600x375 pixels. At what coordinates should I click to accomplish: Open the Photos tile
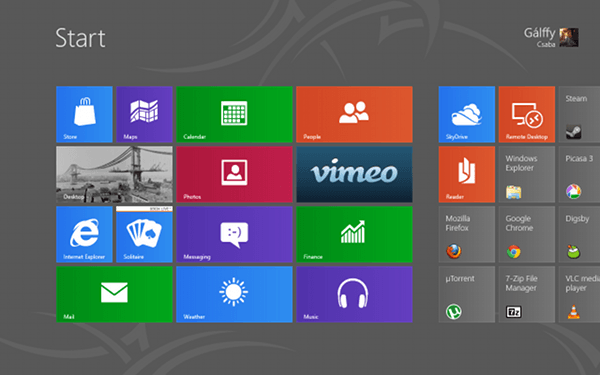tap(234, 174)
